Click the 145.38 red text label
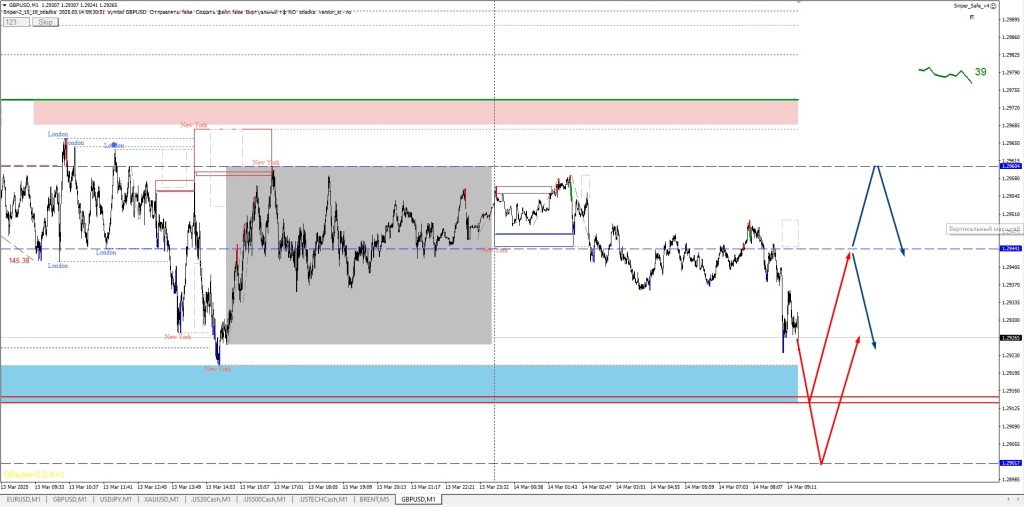 point(18,260)
